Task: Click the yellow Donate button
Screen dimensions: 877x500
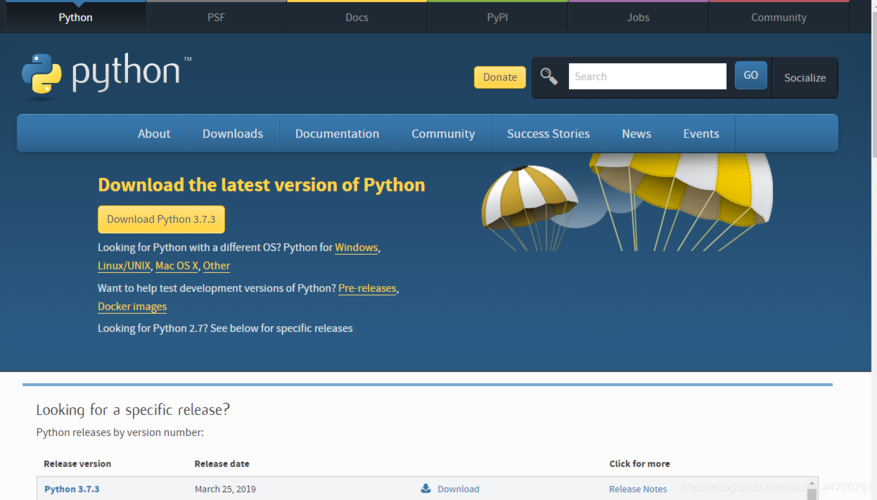Action: tap(500, 77)
